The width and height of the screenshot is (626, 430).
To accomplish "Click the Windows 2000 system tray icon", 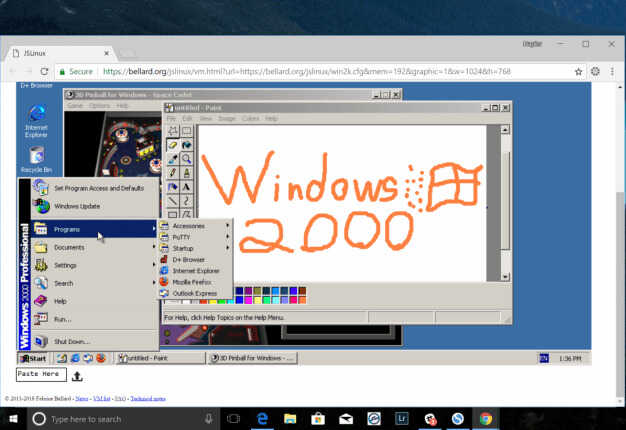I will 544,358.
